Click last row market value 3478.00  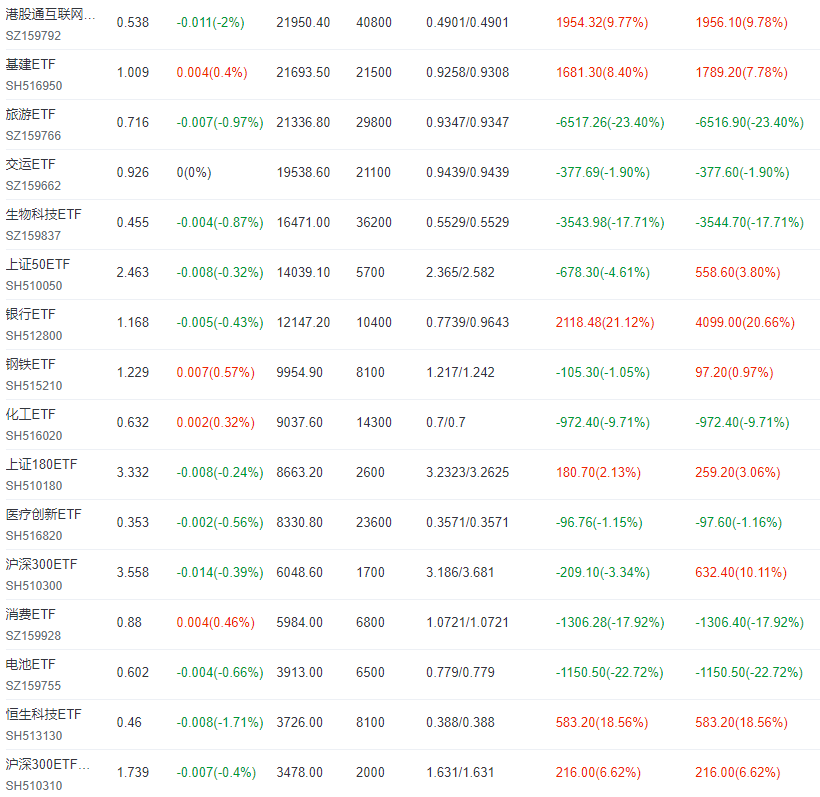(x=300, y=772)
